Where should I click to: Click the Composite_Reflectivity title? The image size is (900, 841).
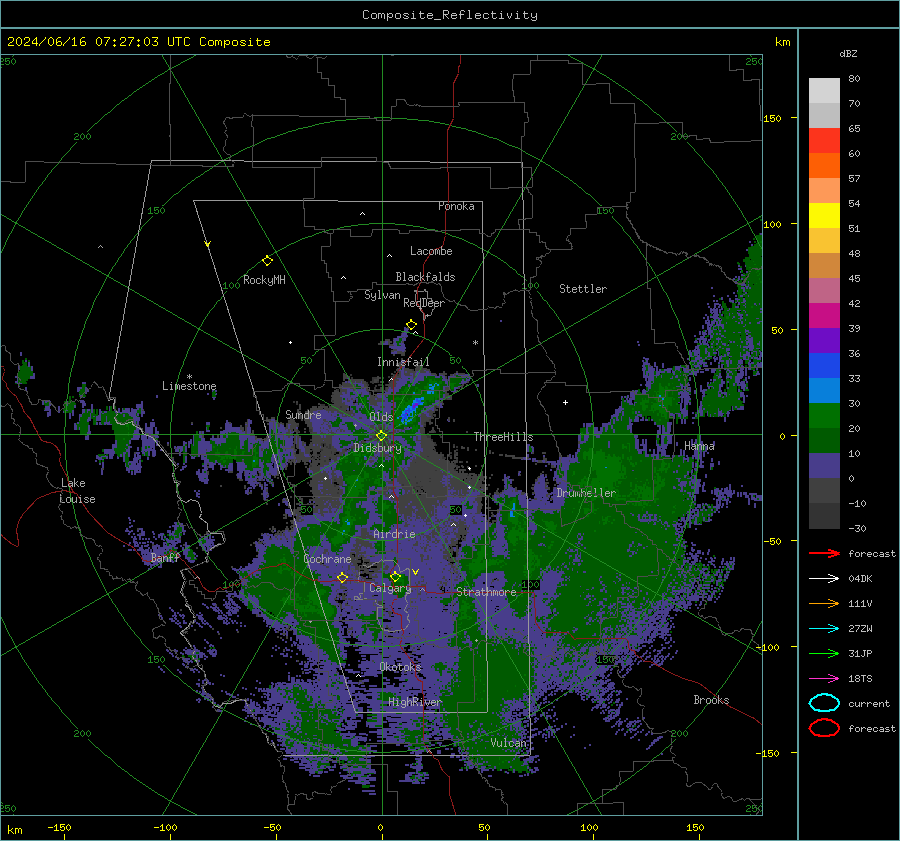click(x=449, y=15)
